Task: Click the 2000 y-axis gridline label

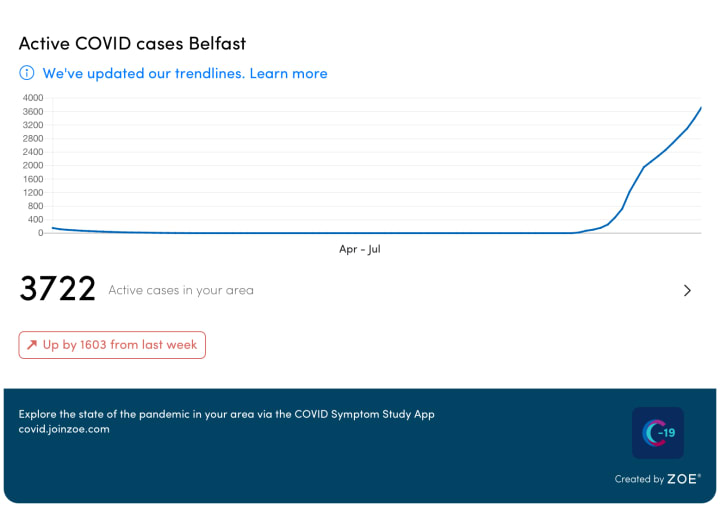Action: (x=33, y=165)
